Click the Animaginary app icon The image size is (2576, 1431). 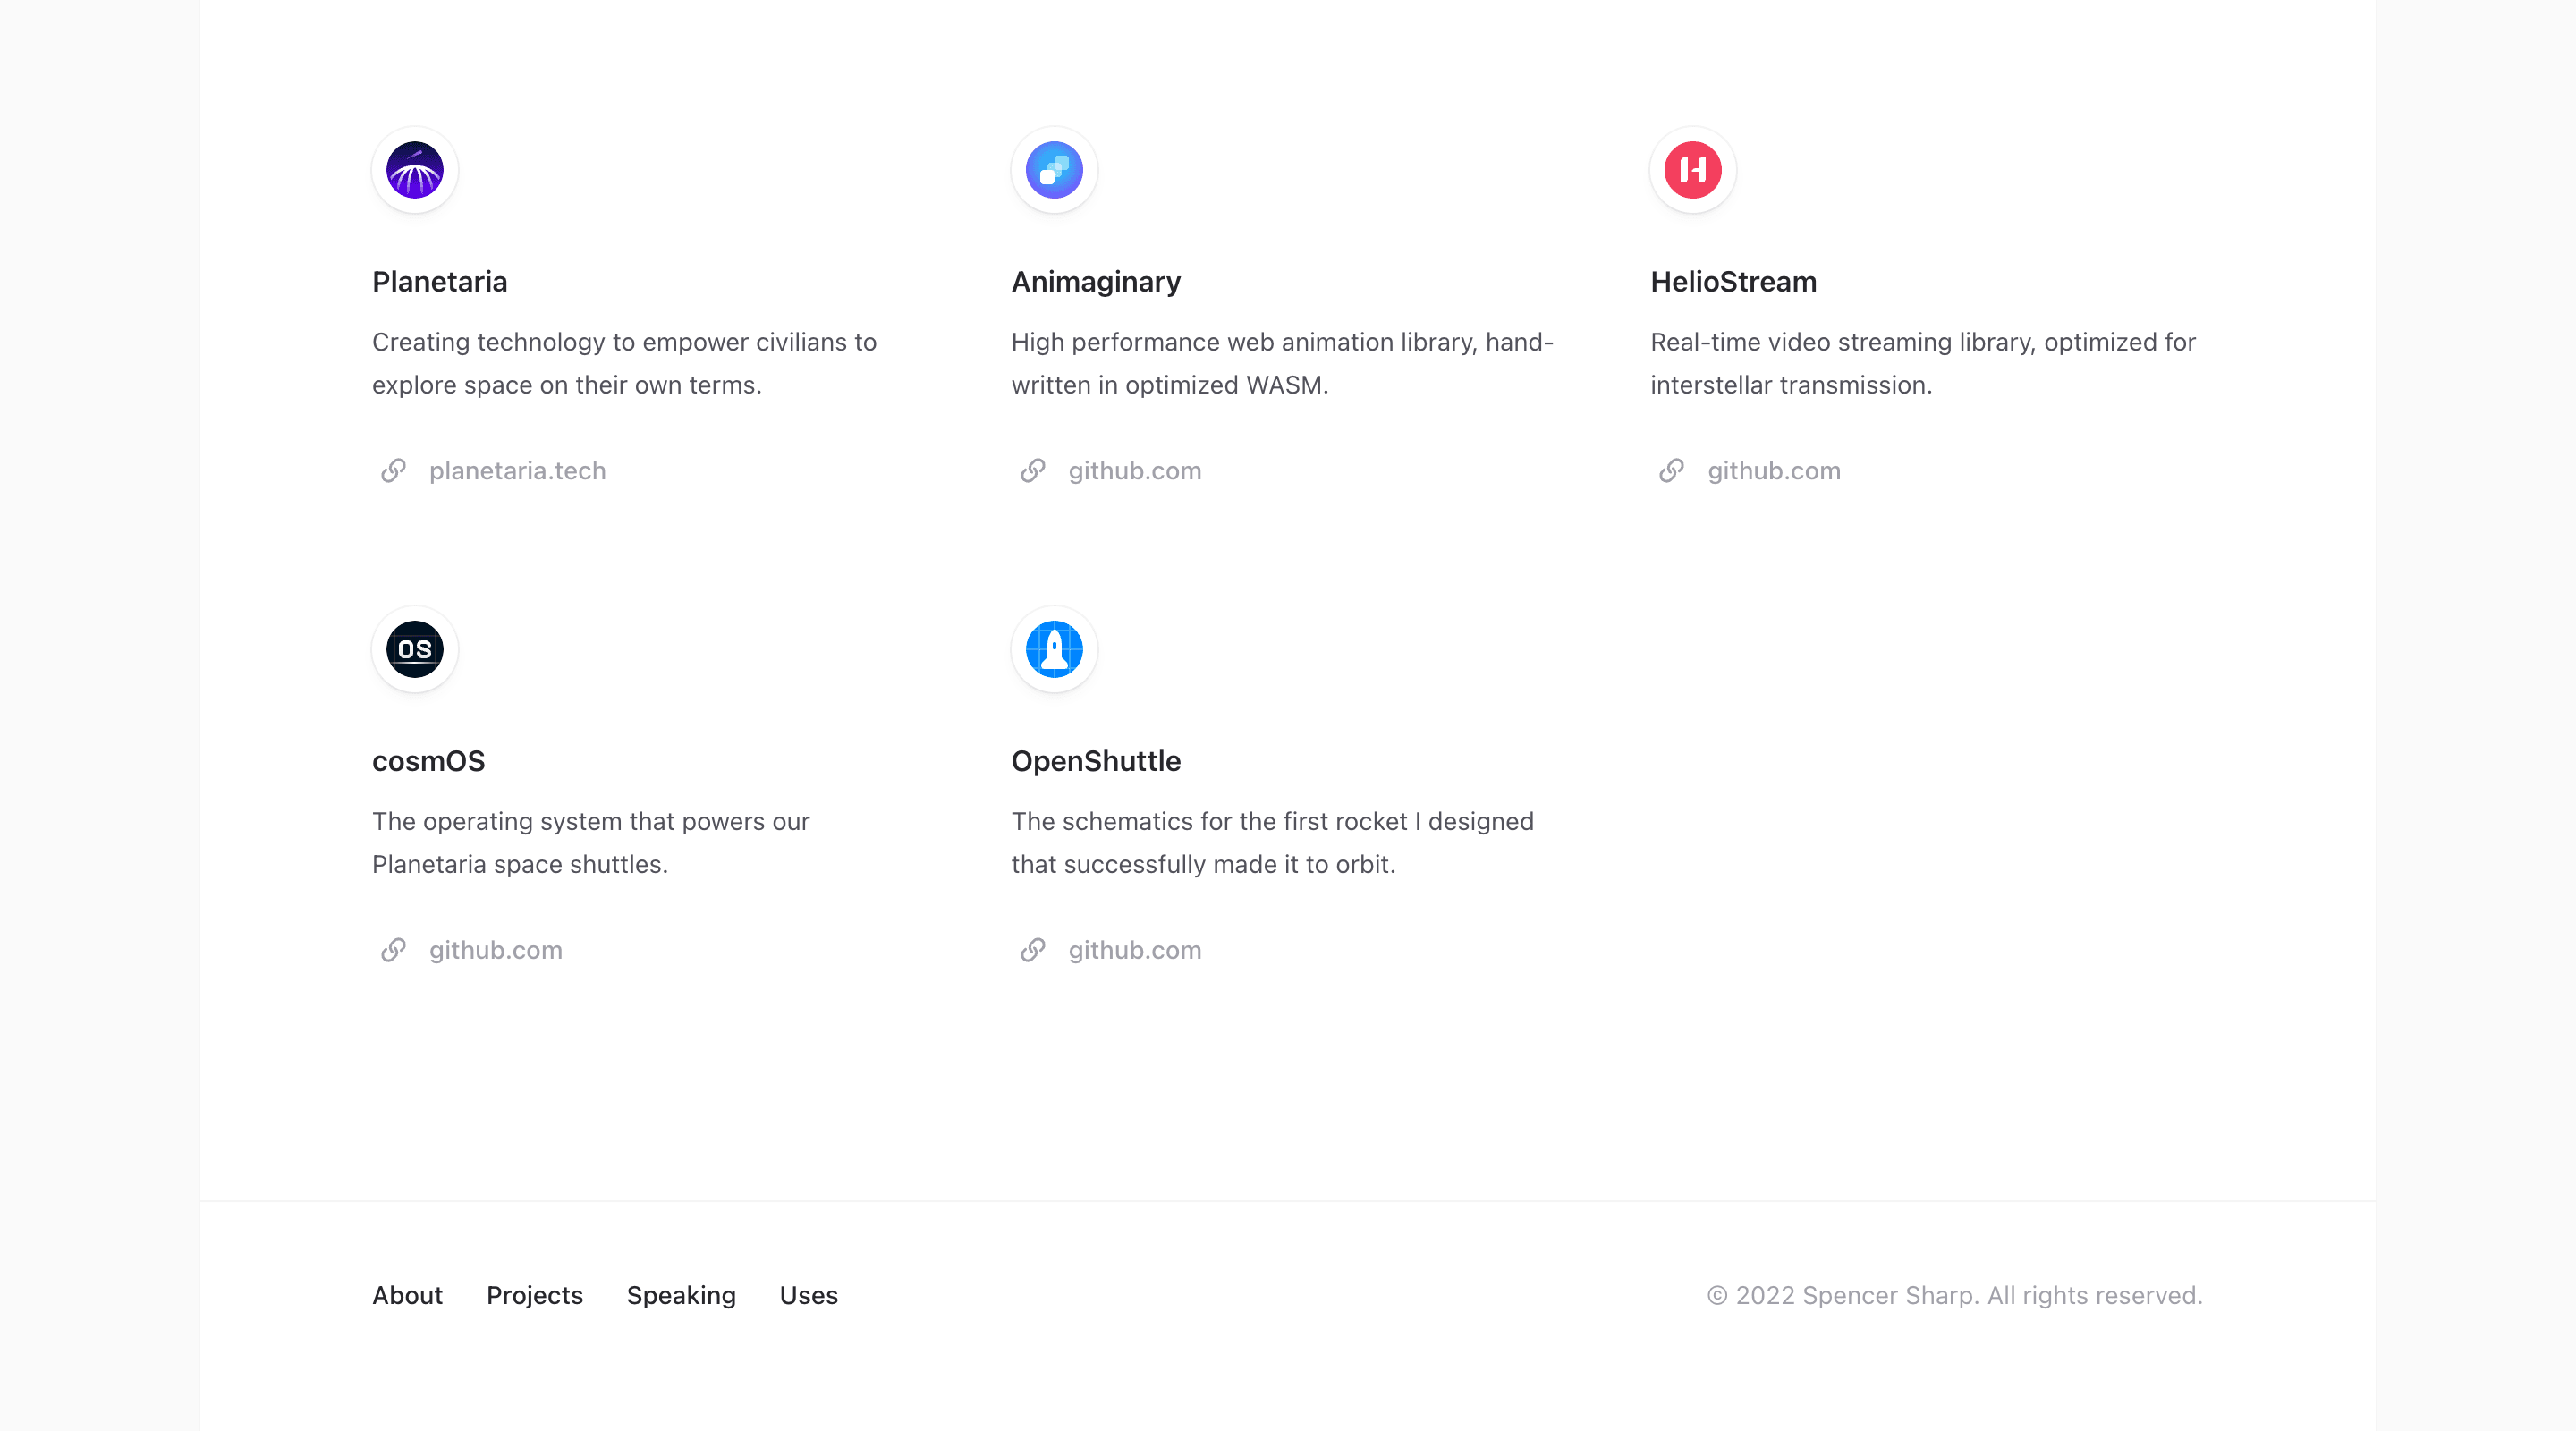(x=1054, y=170)
